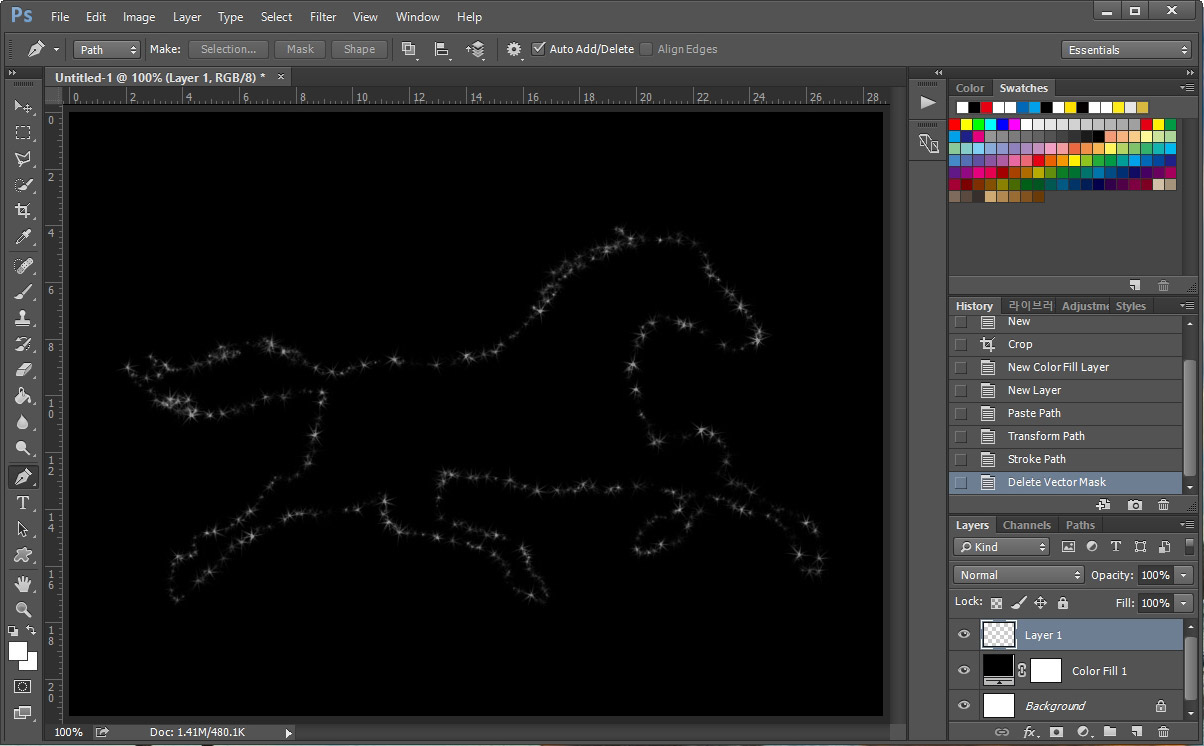Open the Image menu
This screenshot has height=746, width=1204.
pos(139,17)
